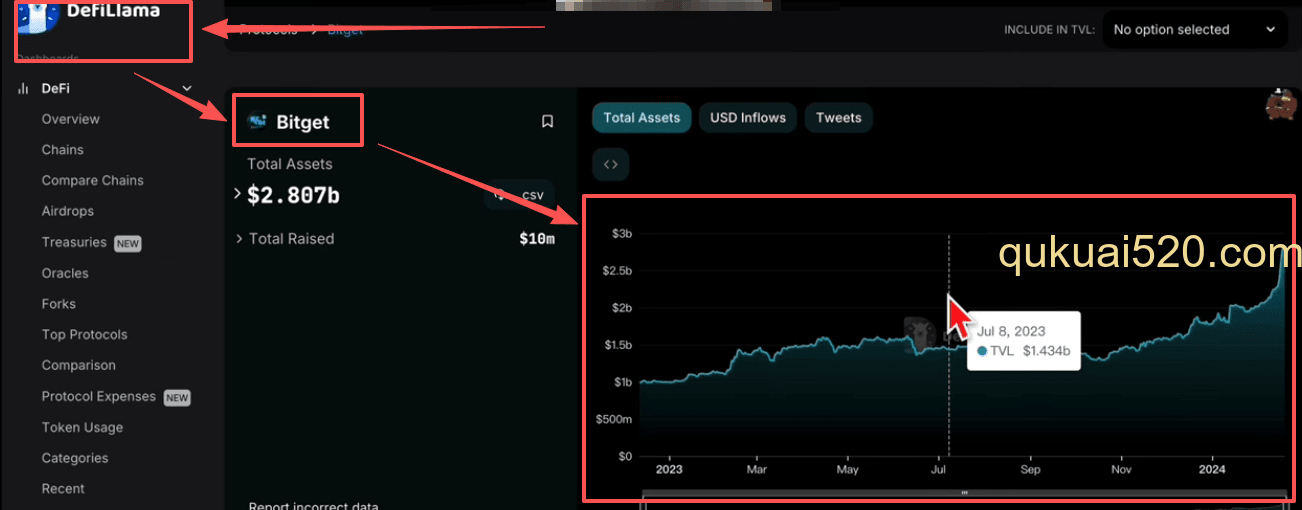Click the embed code icon button
Screen dimensions: 1302x510
pyautogui.click(x=611, y=165)
